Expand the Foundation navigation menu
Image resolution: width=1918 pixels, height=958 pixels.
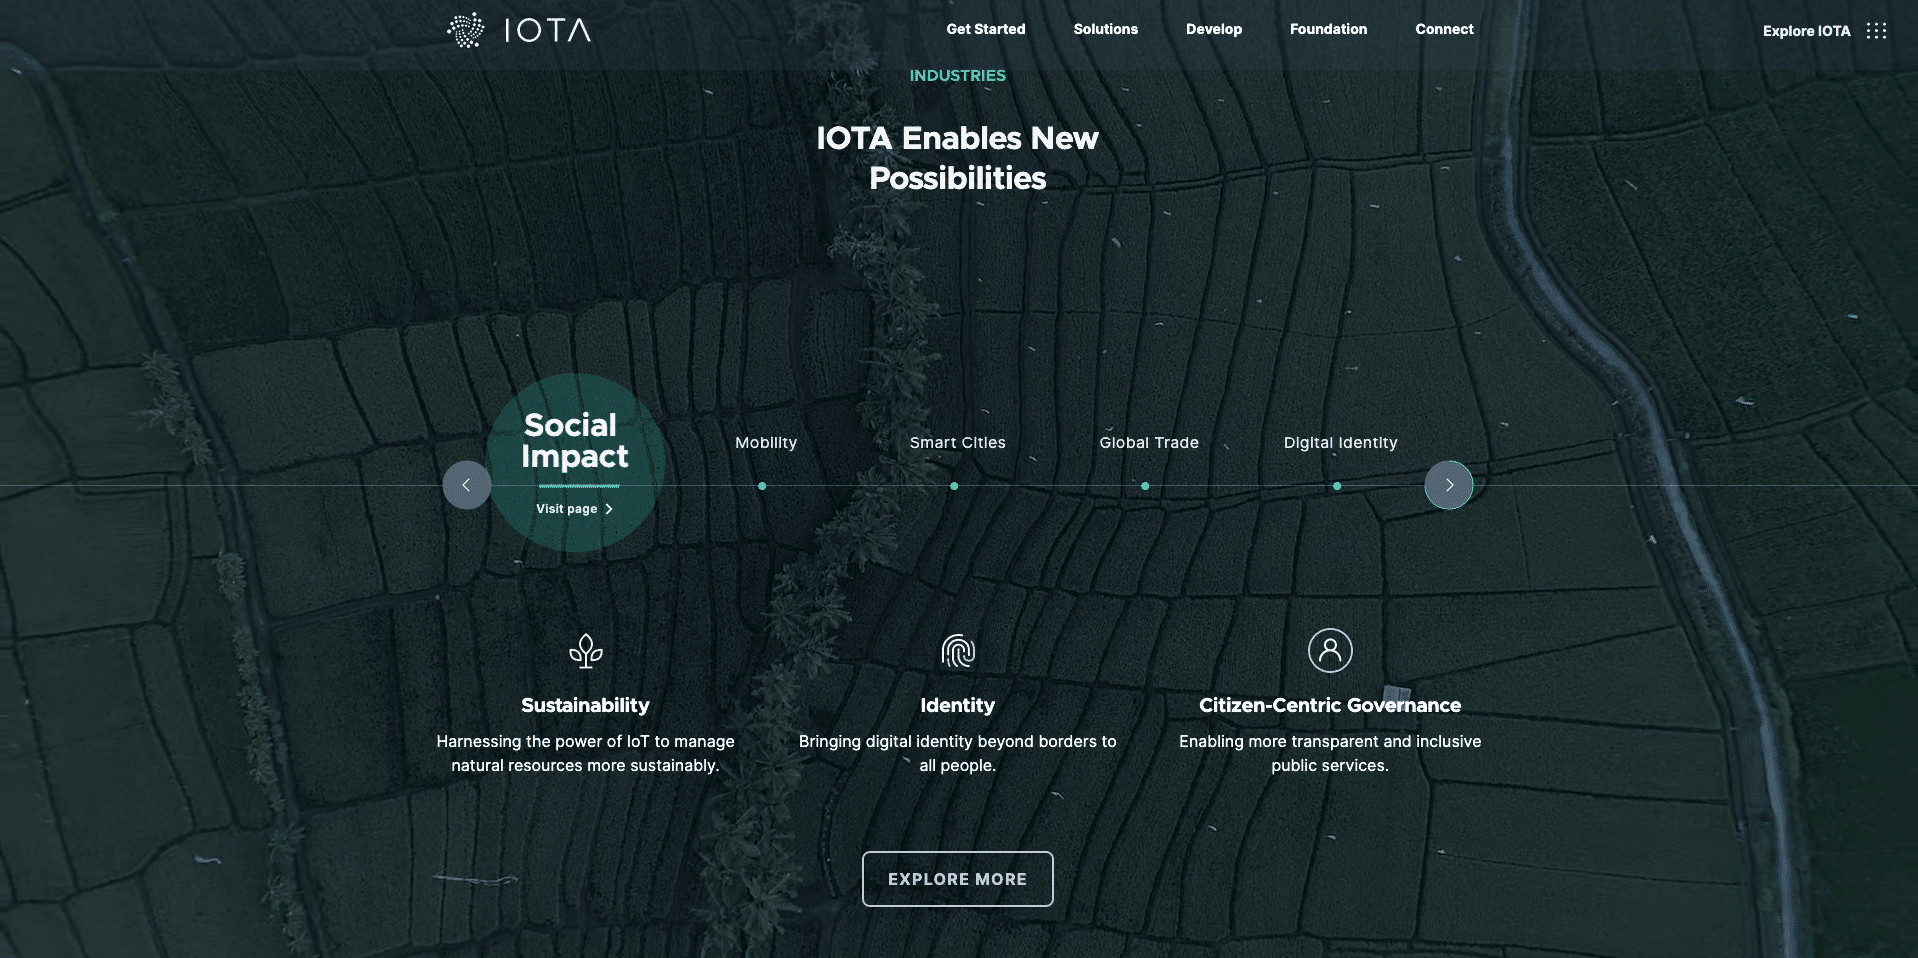pos(1327,29)
